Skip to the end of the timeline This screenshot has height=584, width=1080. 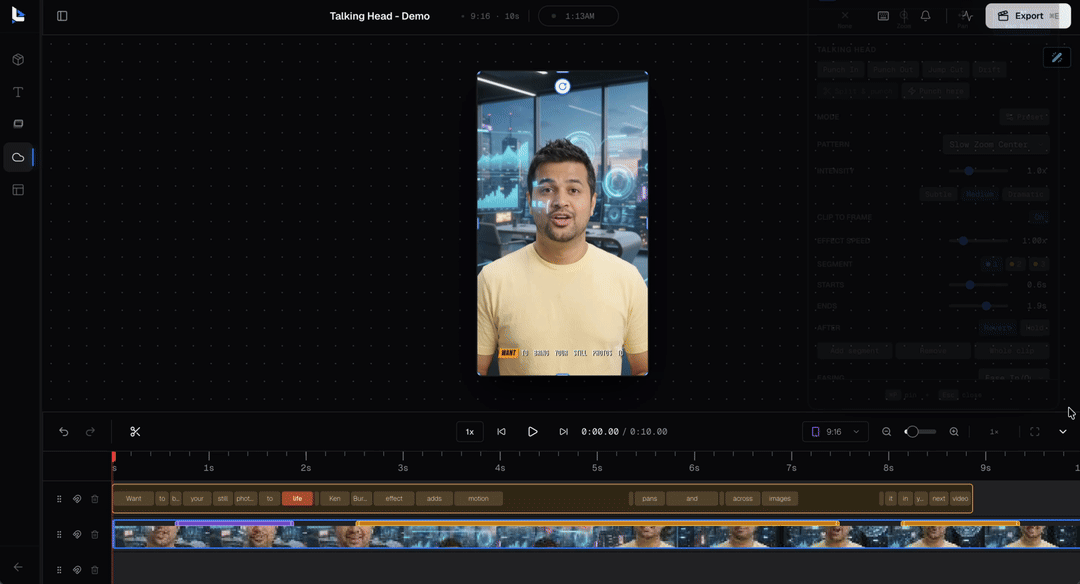tap(563, 432)
